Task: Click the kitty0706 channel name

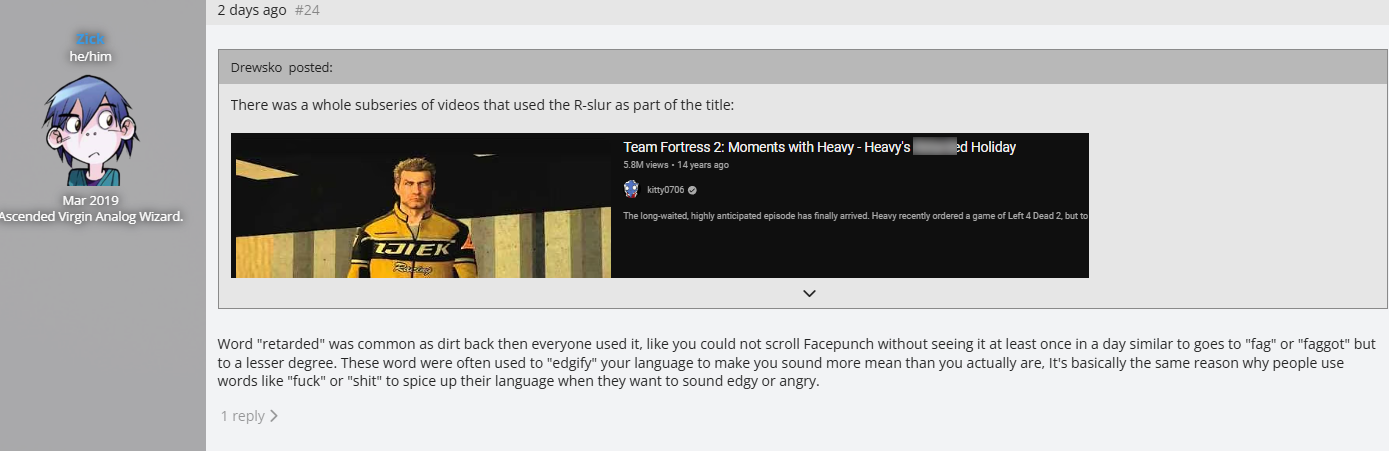Action: (665, 190)
